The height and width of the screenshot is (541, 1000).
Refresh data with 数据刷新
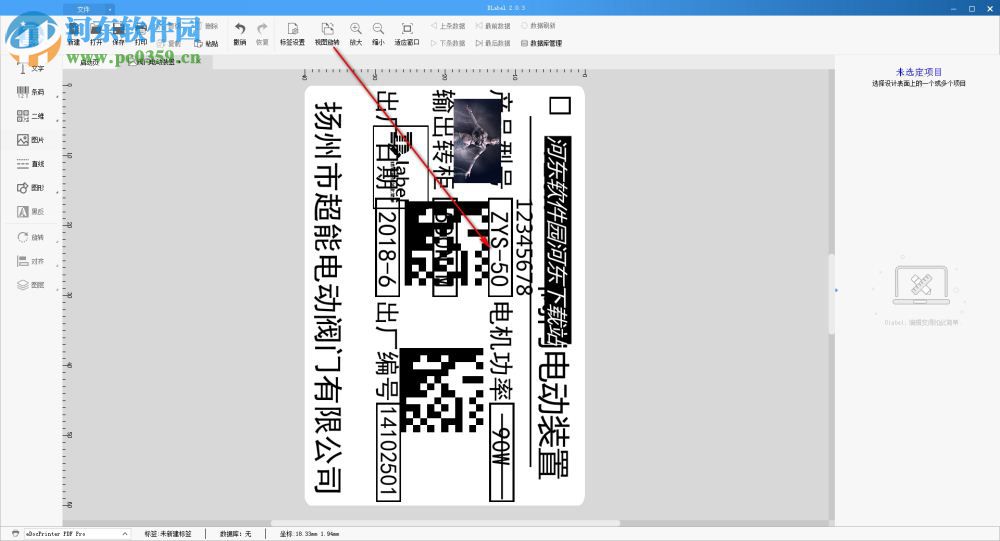[538, 26]
